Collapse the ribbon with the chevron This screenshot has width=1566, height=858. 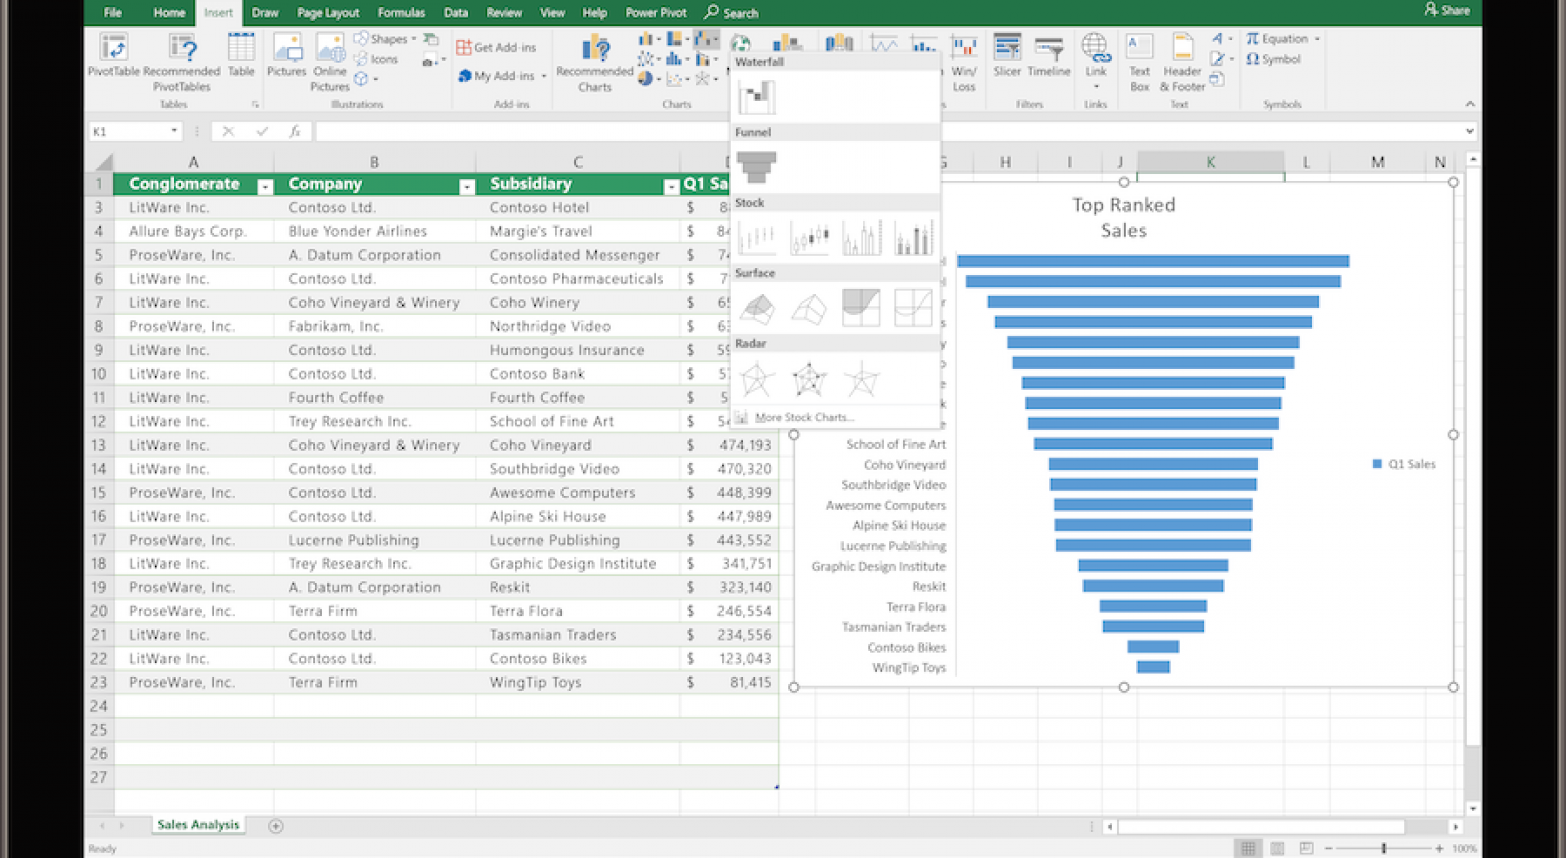(1470, 104)
